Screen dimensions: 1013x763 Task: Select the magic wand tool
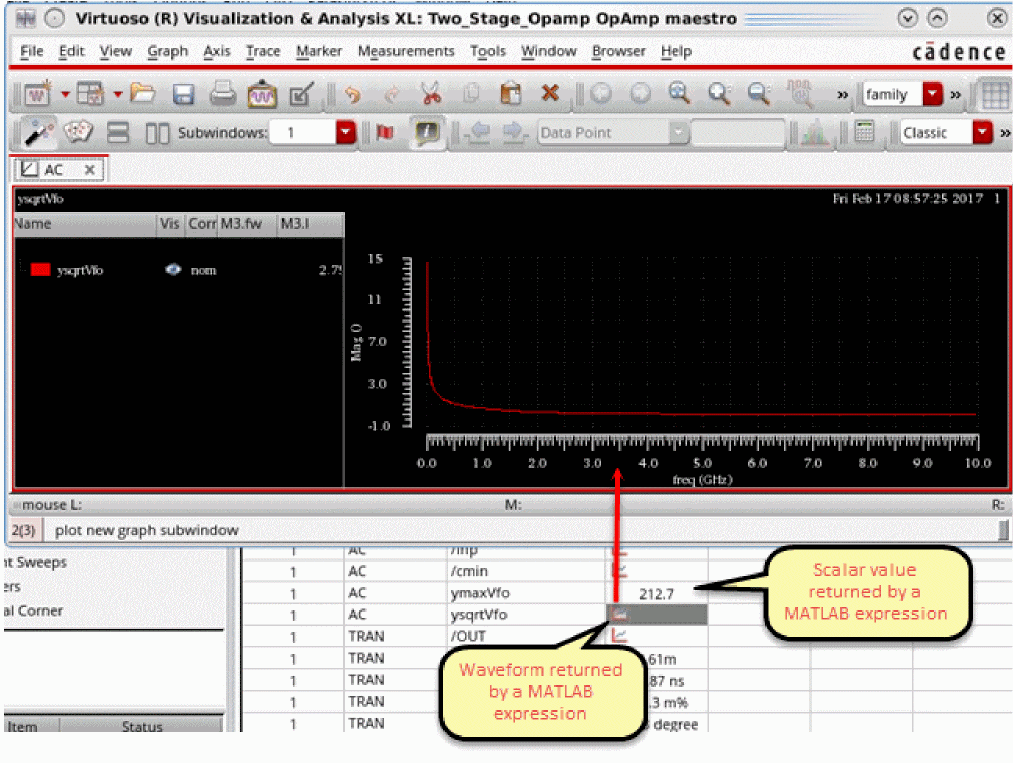38,132
